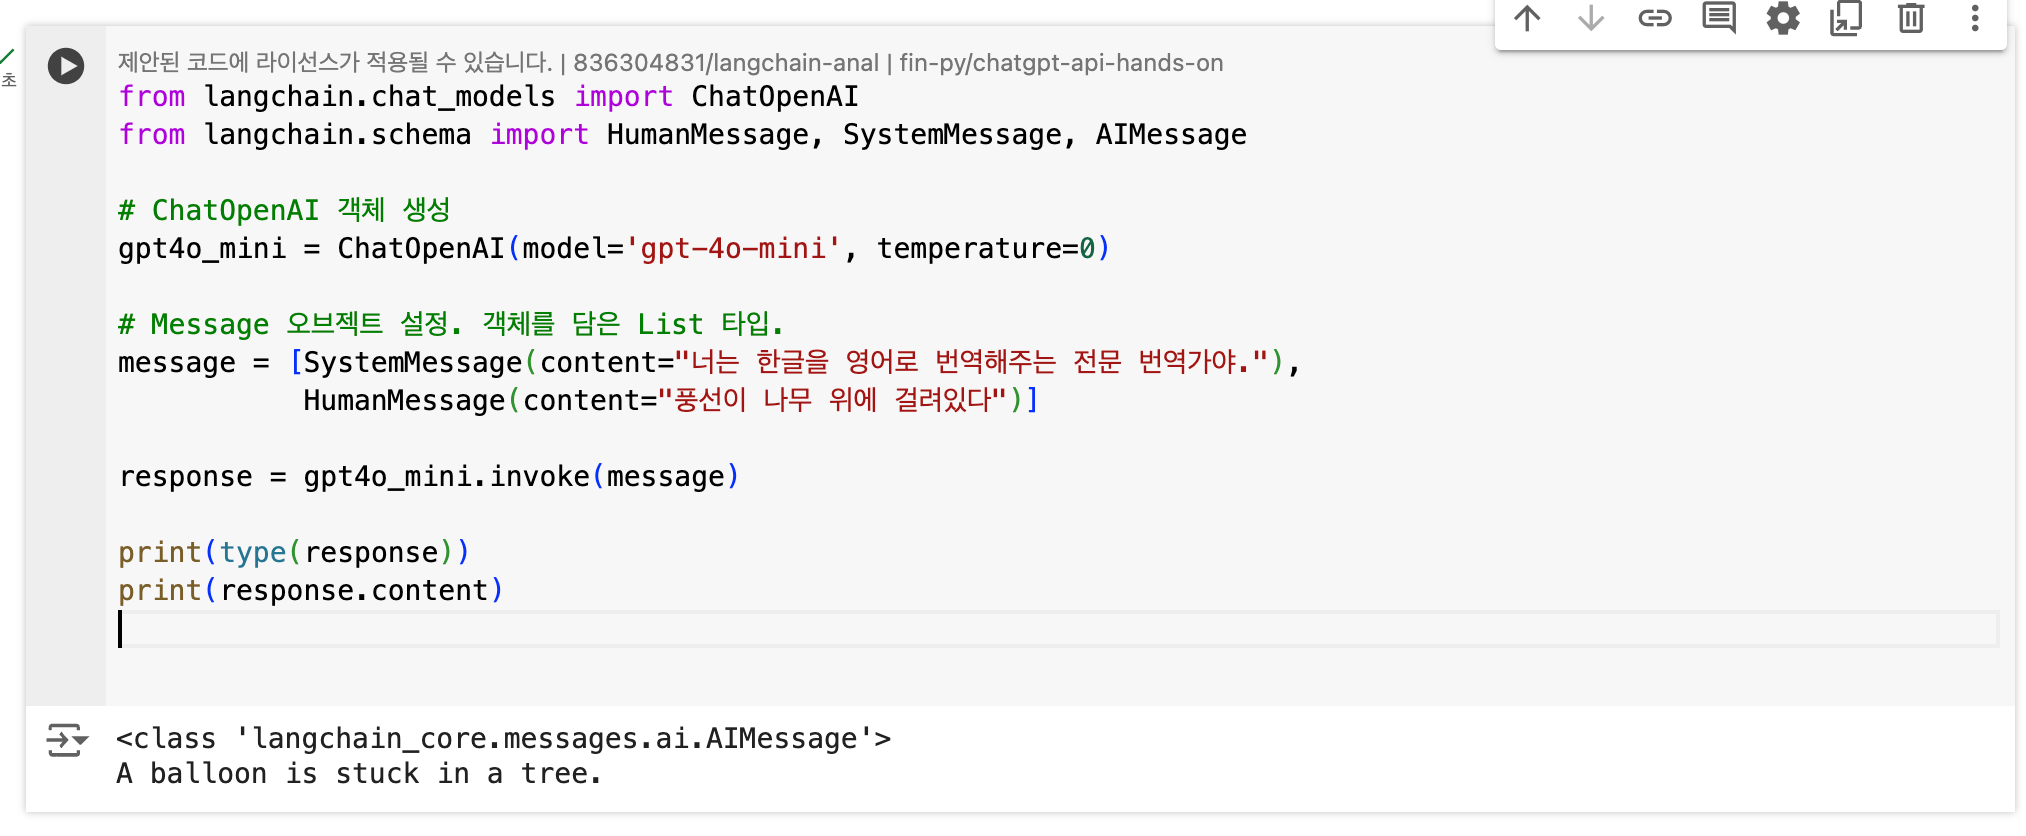Move cell down with arrow icon
This screenshot has width=2026, height=836.
(x=1591, y=18)
